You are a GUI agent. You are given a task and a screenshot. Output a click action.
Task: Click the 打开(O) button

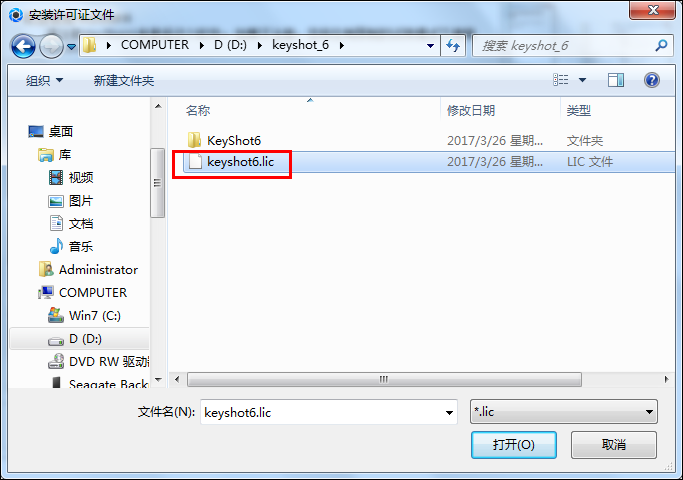click(x=514, y=445)
